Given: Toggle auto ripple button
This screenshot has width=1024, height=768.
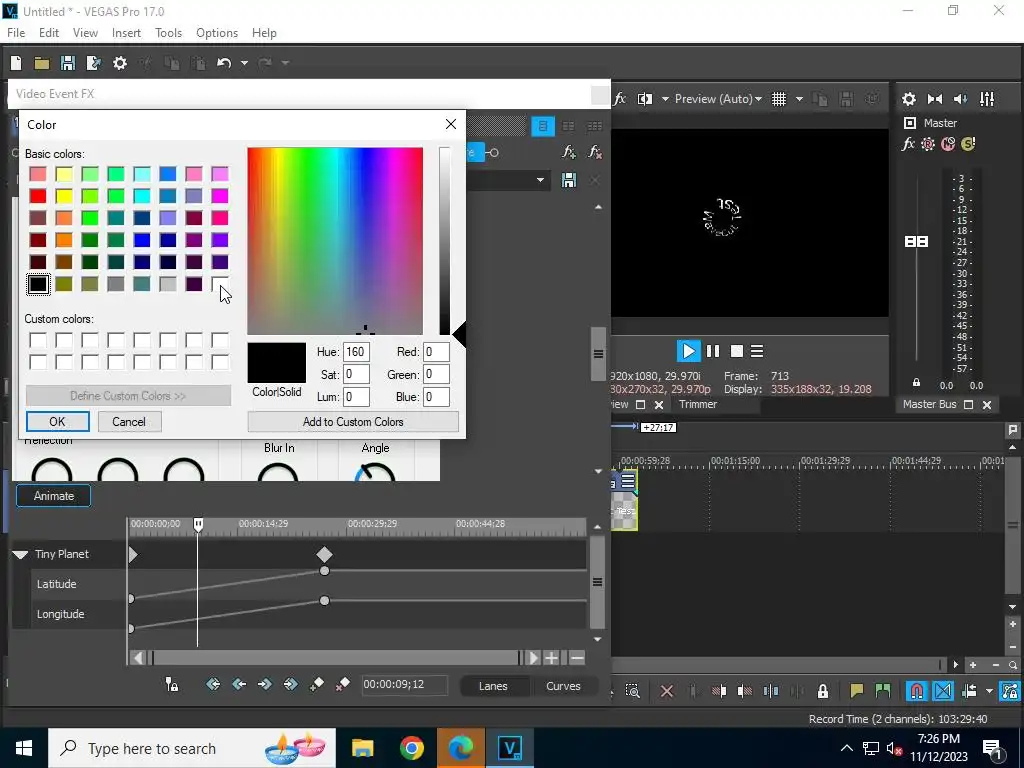Looking at the screenshot, I should click(x=969, y=691).
